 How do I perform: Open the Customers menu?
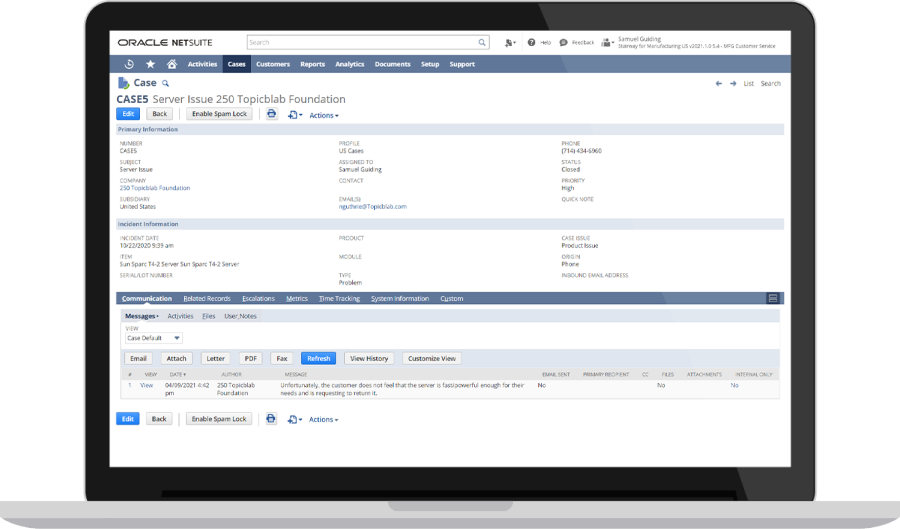(273, 64)
